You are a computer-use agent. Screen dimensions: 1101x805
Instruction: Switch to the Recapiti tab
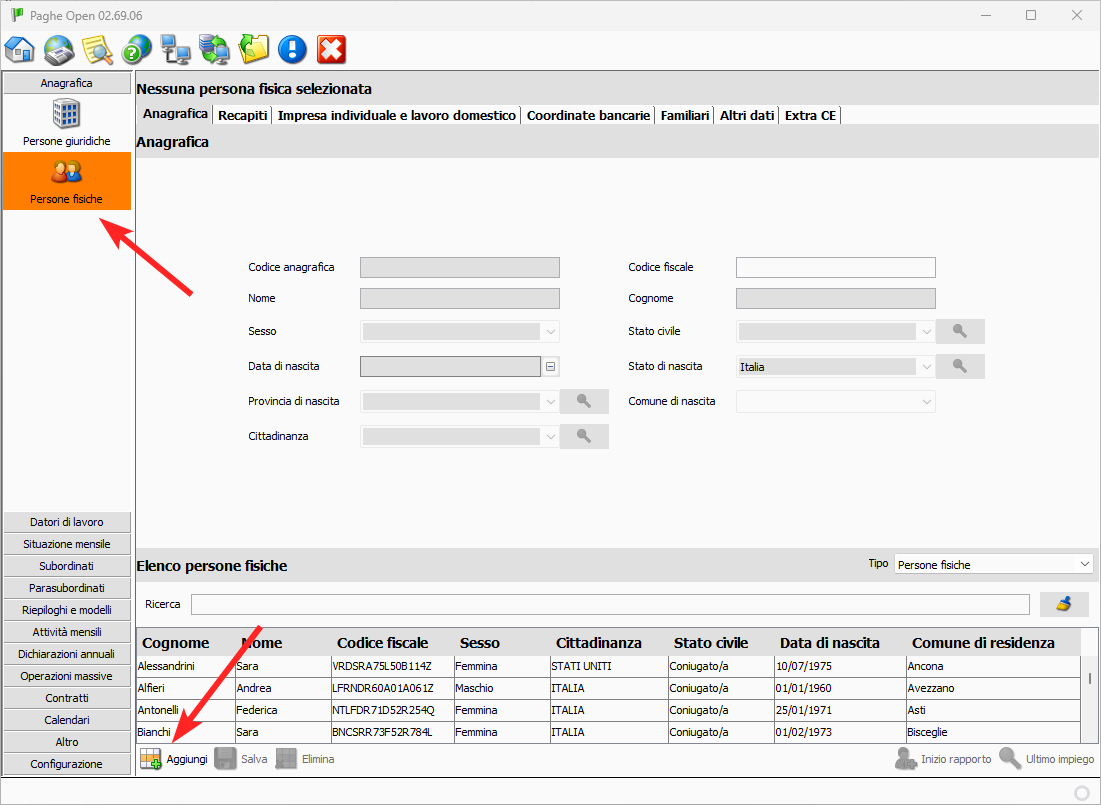243,115
